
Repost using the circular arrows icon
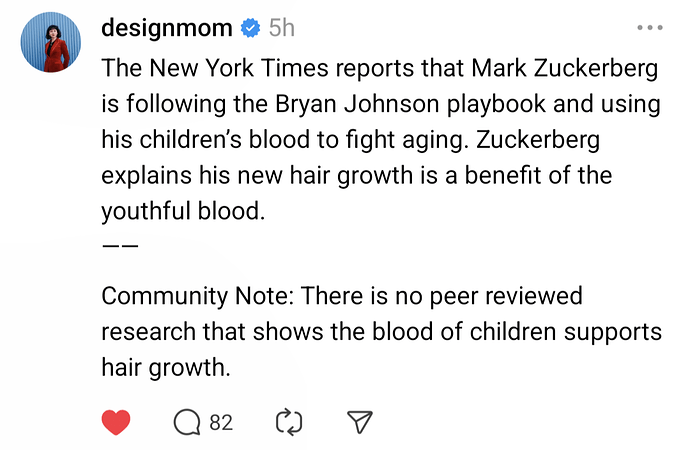(289, 422)
